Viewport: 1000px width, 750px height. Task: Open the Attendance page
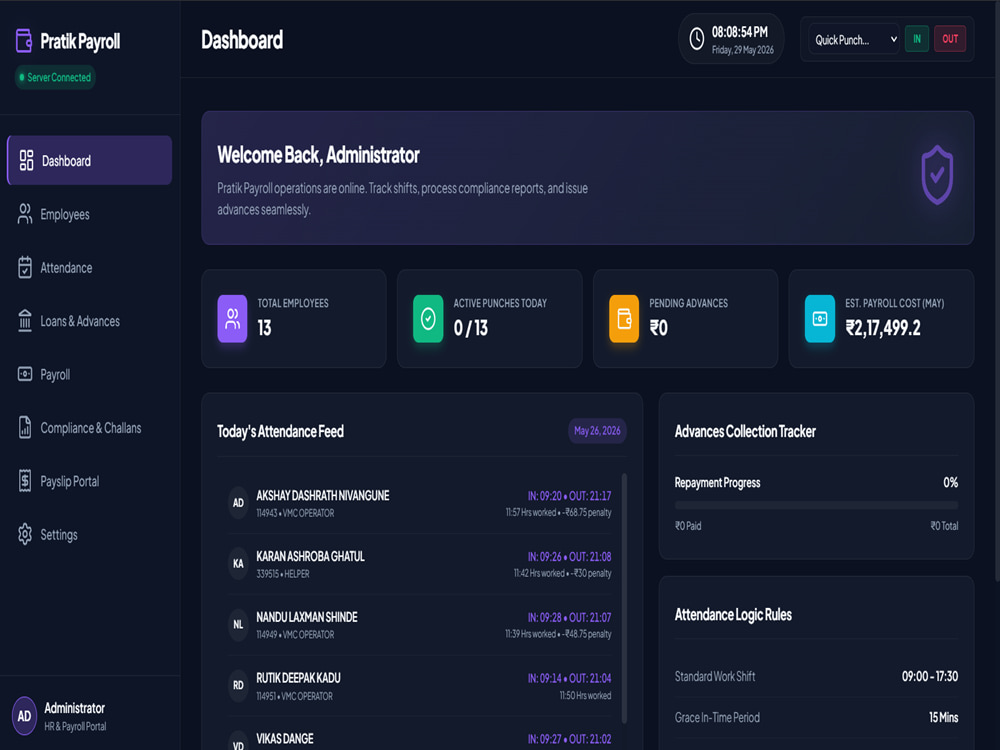pyautogui.click(x=89, y=268)
